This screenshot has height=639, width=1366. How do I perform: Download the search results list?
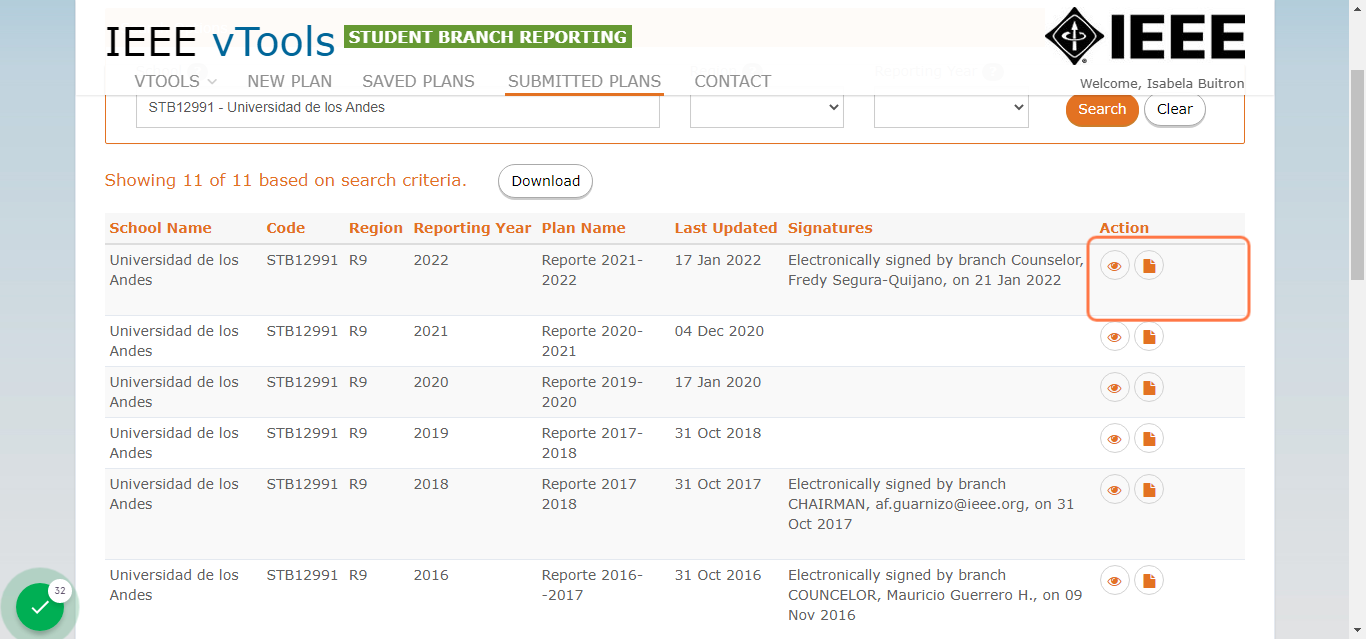pyautogui.click(x=546, y=181)
